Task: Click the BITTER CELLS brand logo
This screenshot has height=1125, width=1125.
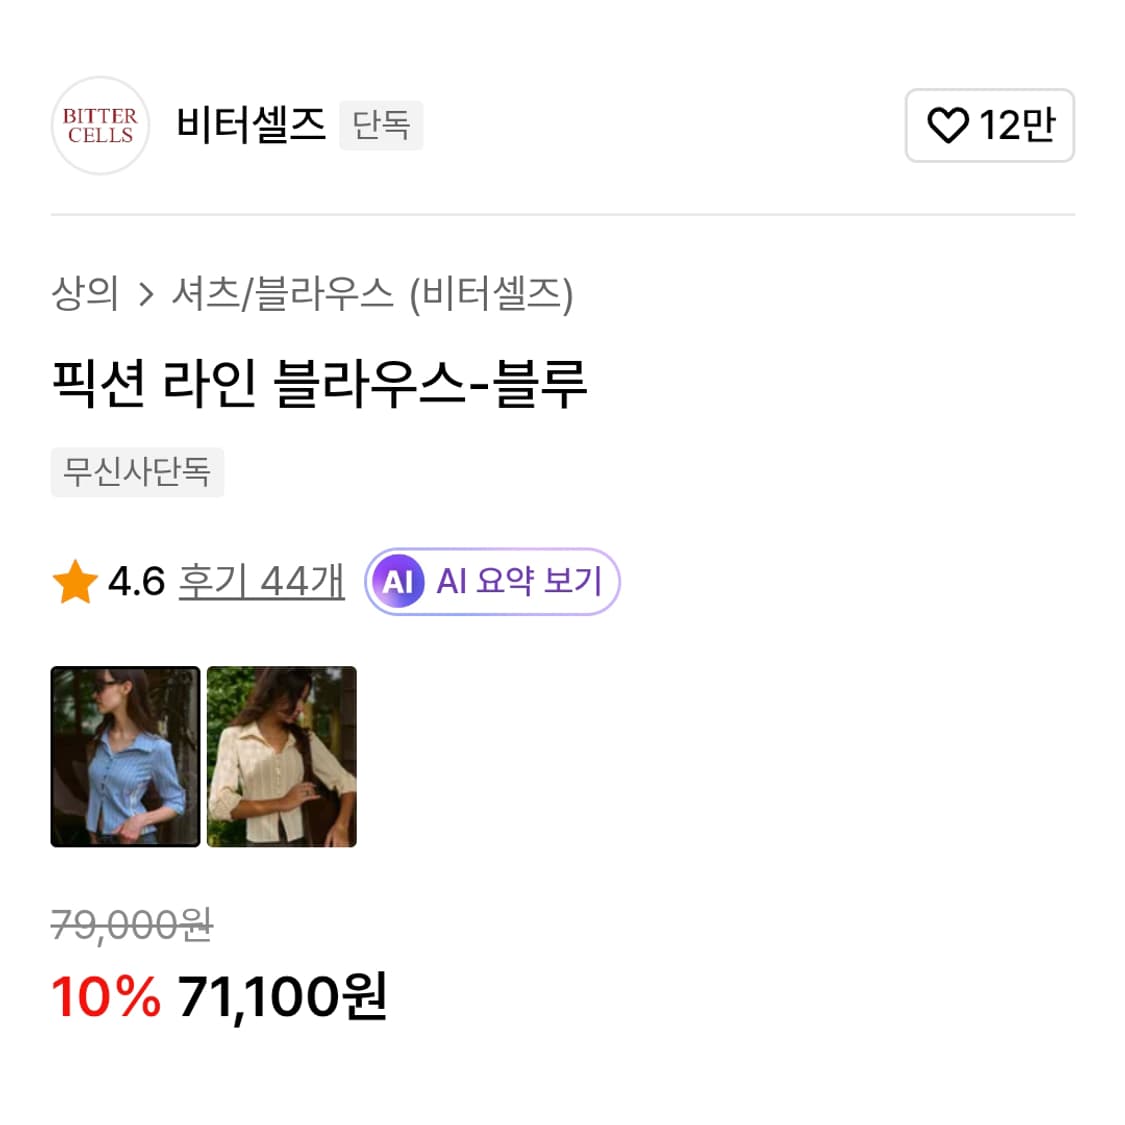Action: [x=100, y=126]
